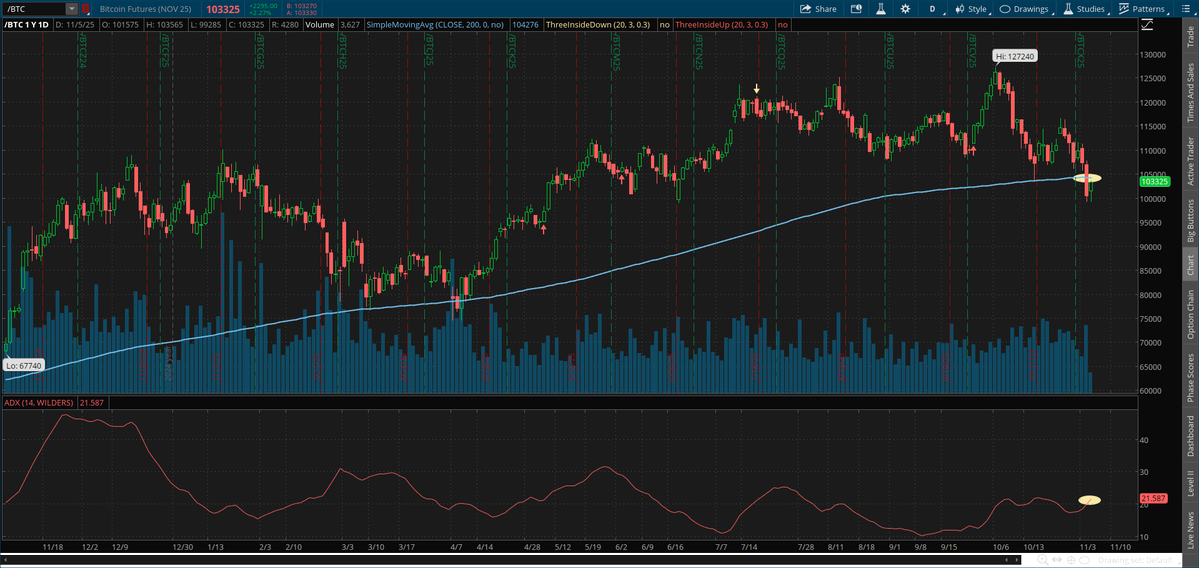Open the list menu icon at top right
Image resolution: width=1199 pixels, height=568 pixels.
[1187, 9]
